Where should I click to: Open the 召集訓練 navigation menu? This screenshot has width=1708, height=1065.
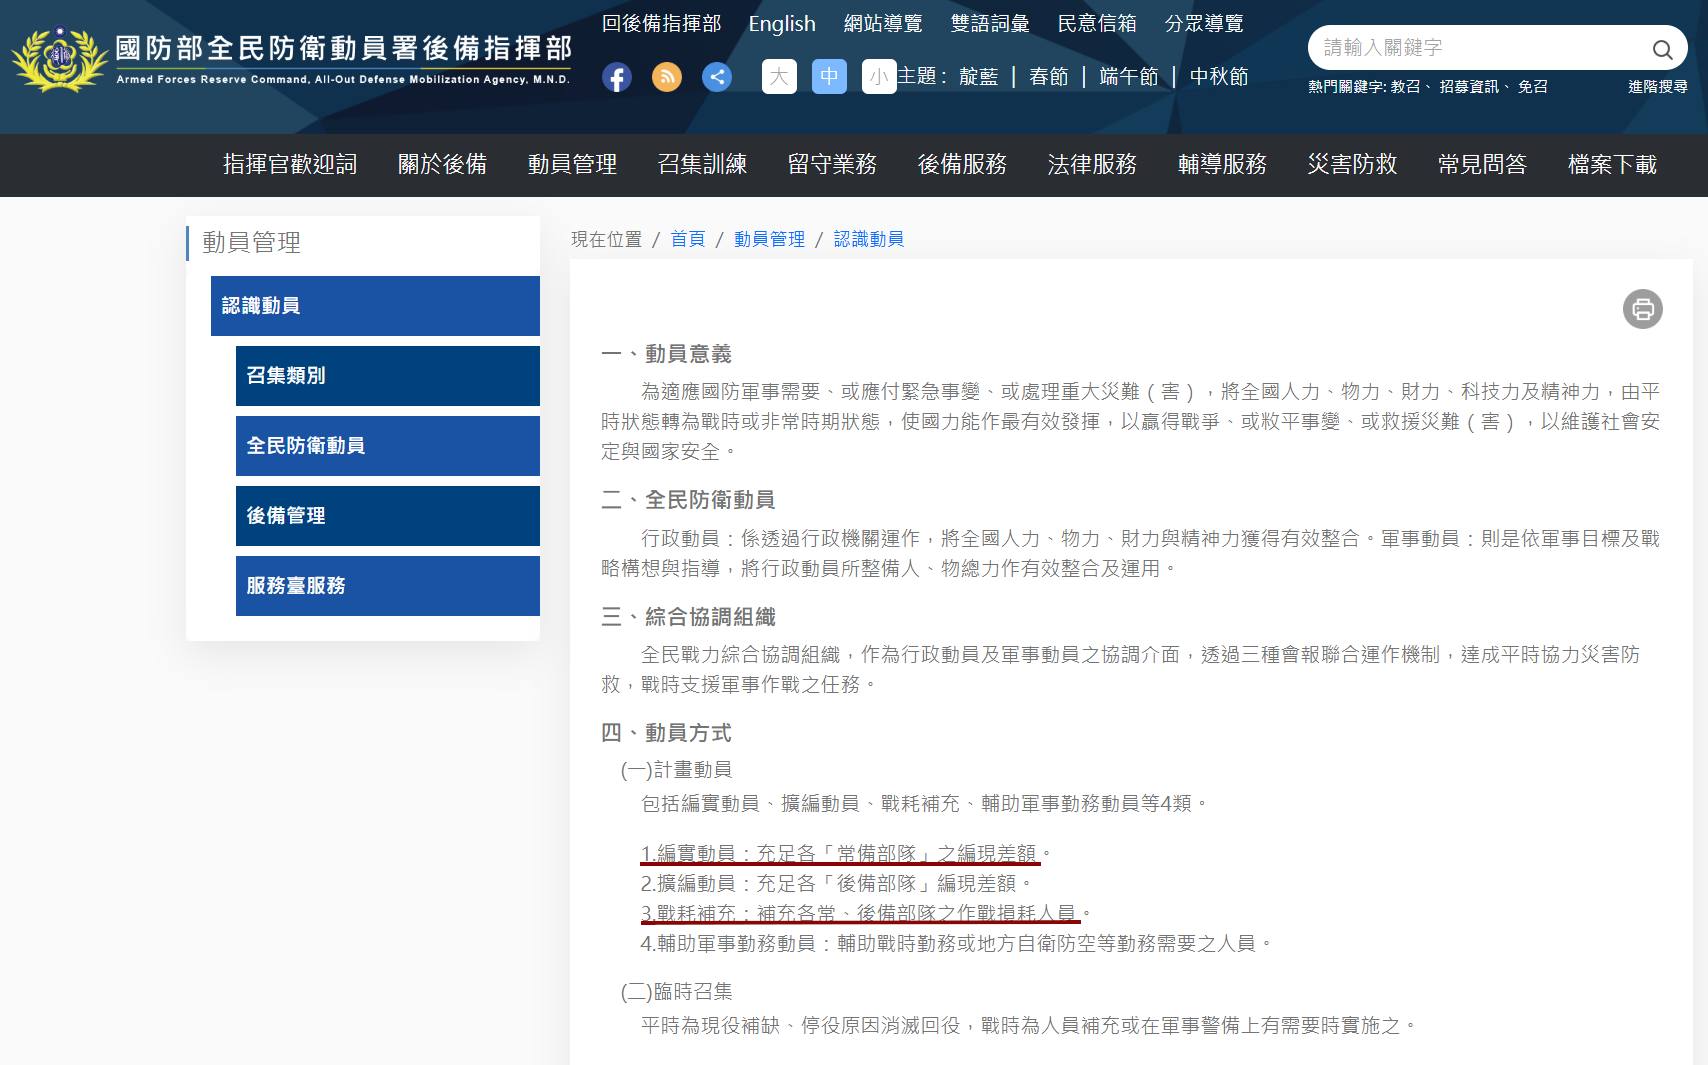702,165
